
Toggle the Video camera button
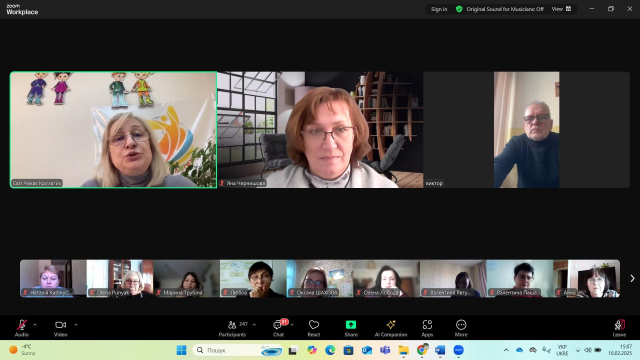[x=60, y=328]
